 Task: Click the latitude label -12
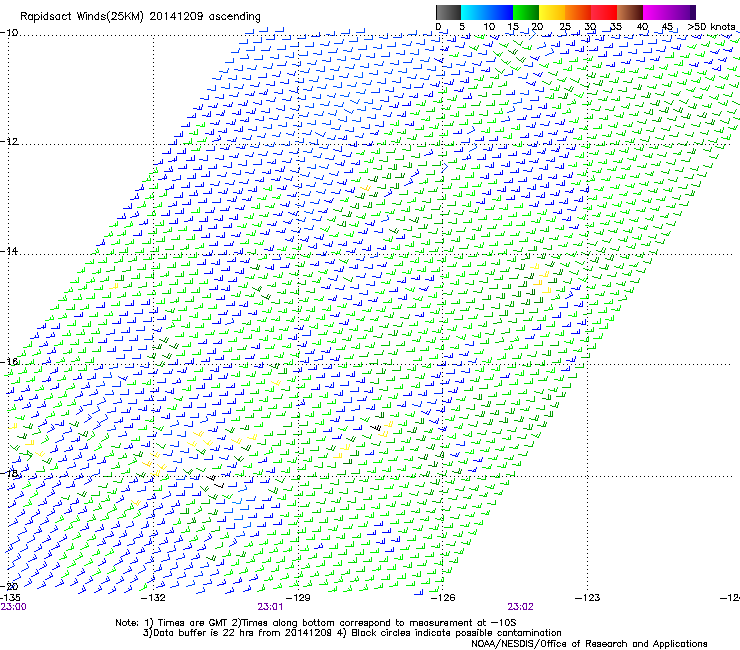[x=9, y=142]
